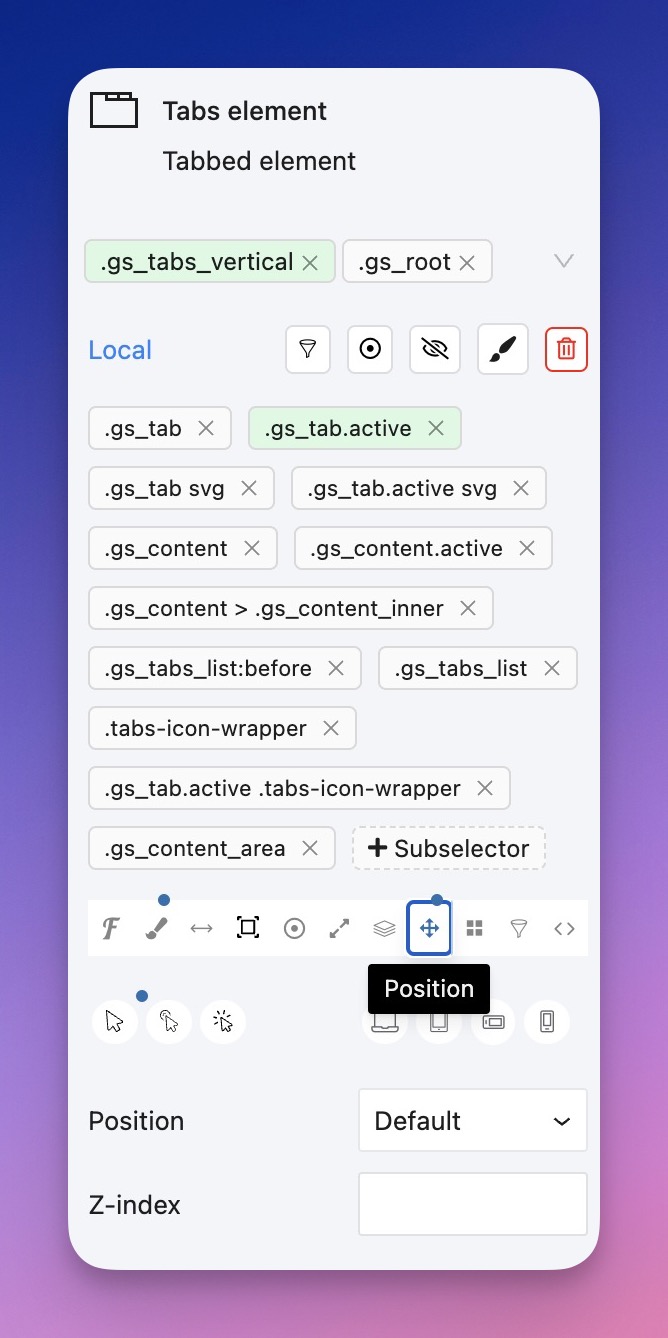Click the Add Subselector button
Viewport: 668px width, 1338px height.
(448, 849)
